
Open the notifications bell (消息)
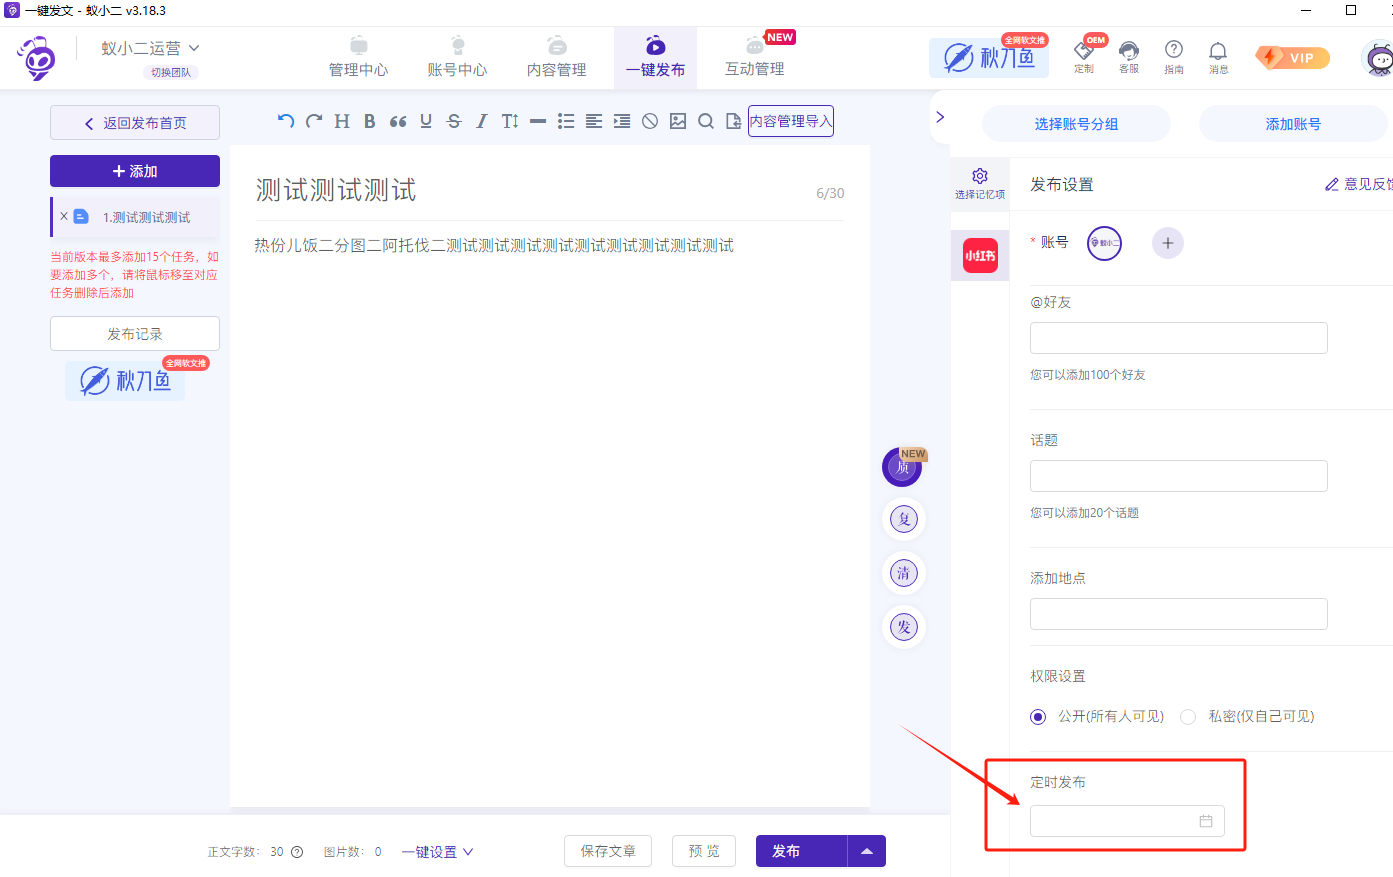(1218, 56)
